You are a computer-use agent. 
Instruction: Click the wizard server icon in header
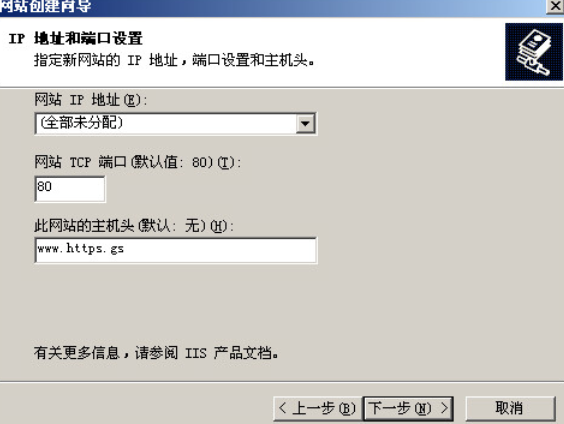(534, 52)
